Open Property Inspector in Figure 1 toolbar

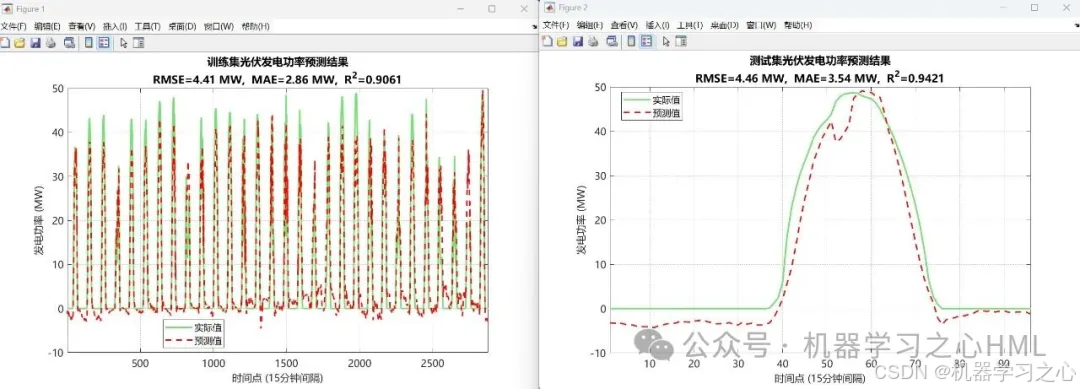138,43
